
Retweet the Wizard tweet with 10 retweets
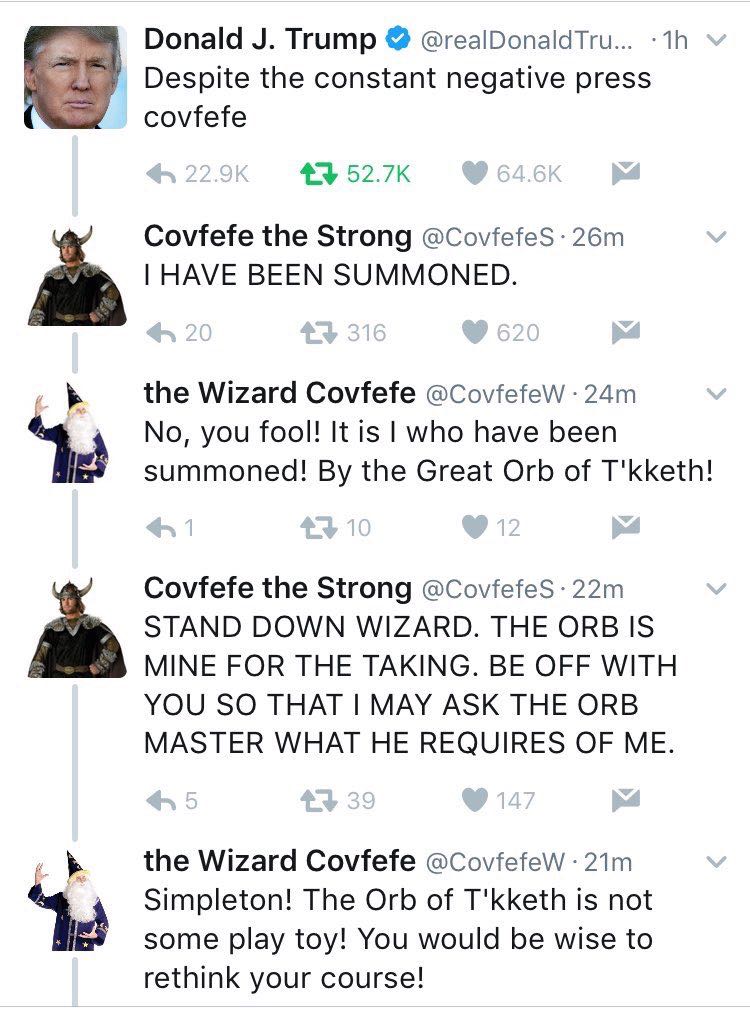pyautogui.click(x=316, y=527)
